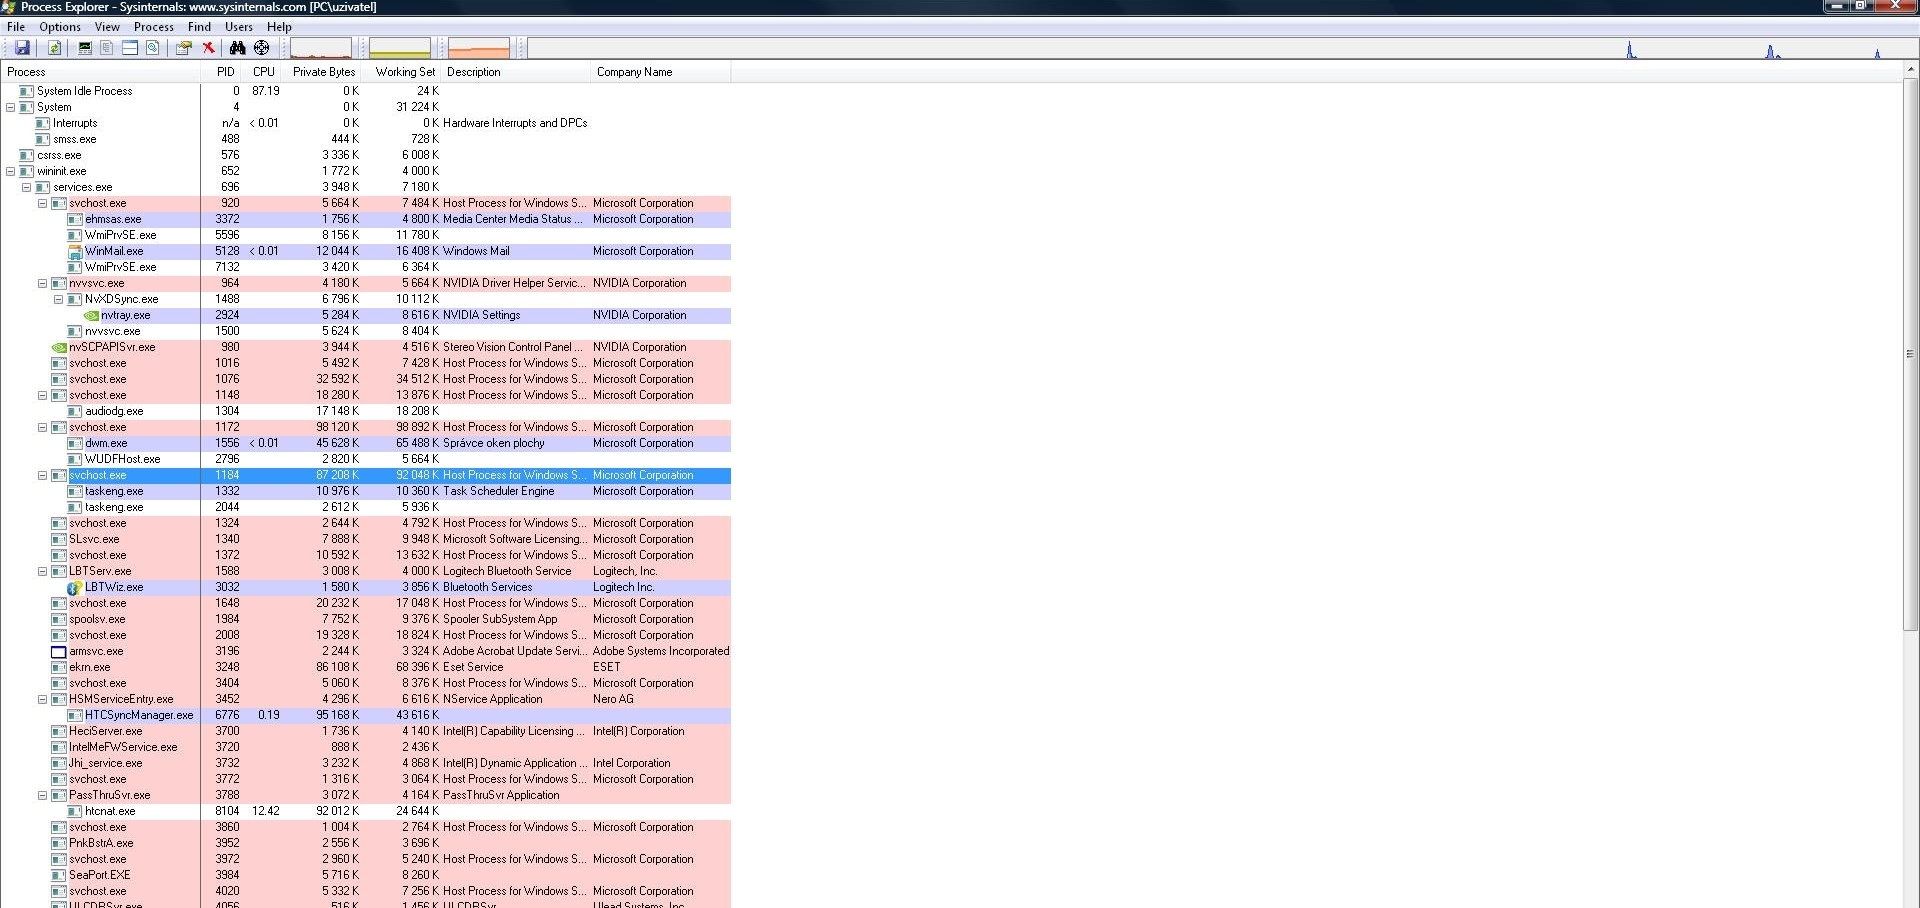Click the armsvc.exe window icon
The image size is (1920, 908).
pyautogui.click(x=59, y=651)
